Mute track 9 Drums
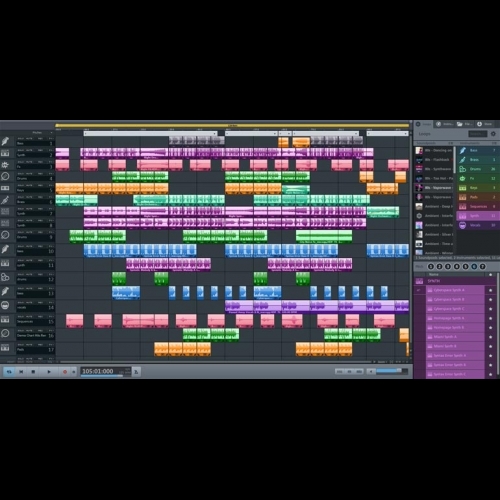The height and width of the screenshot is (500, 500). [x=29, y=232]
